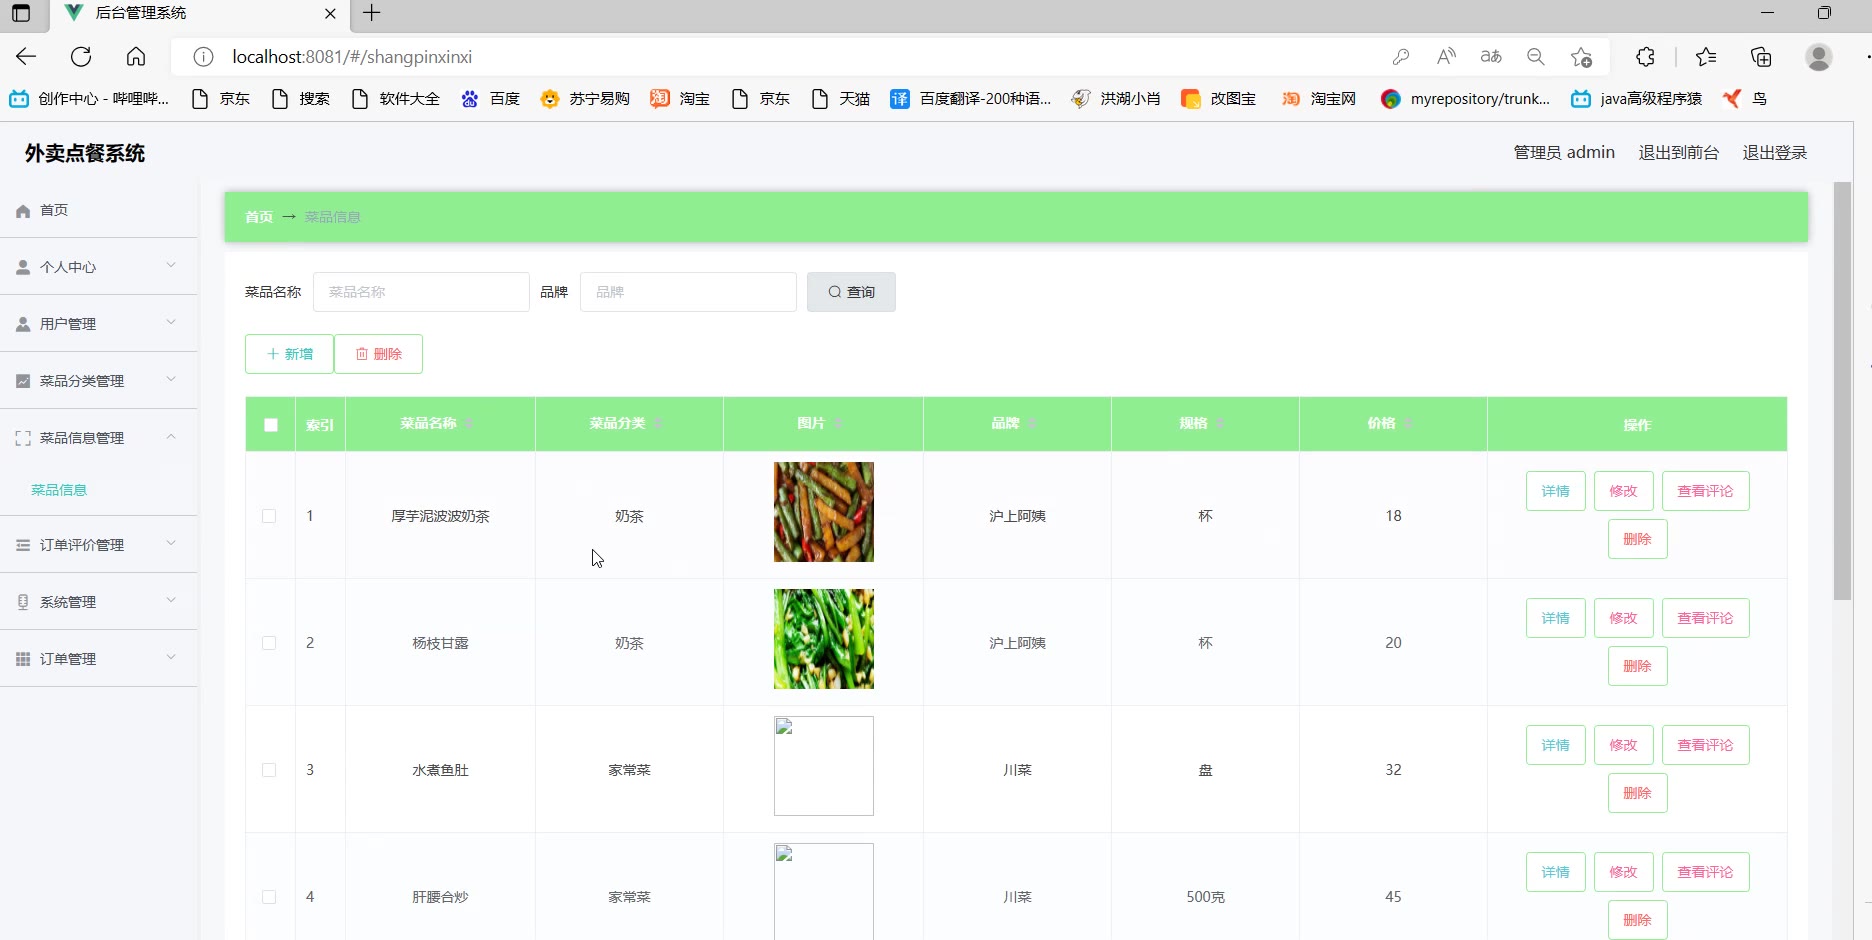Open the java高级程序猿 bookmark
This screenshot has height=940, width=1872.
coord(1637,99)
